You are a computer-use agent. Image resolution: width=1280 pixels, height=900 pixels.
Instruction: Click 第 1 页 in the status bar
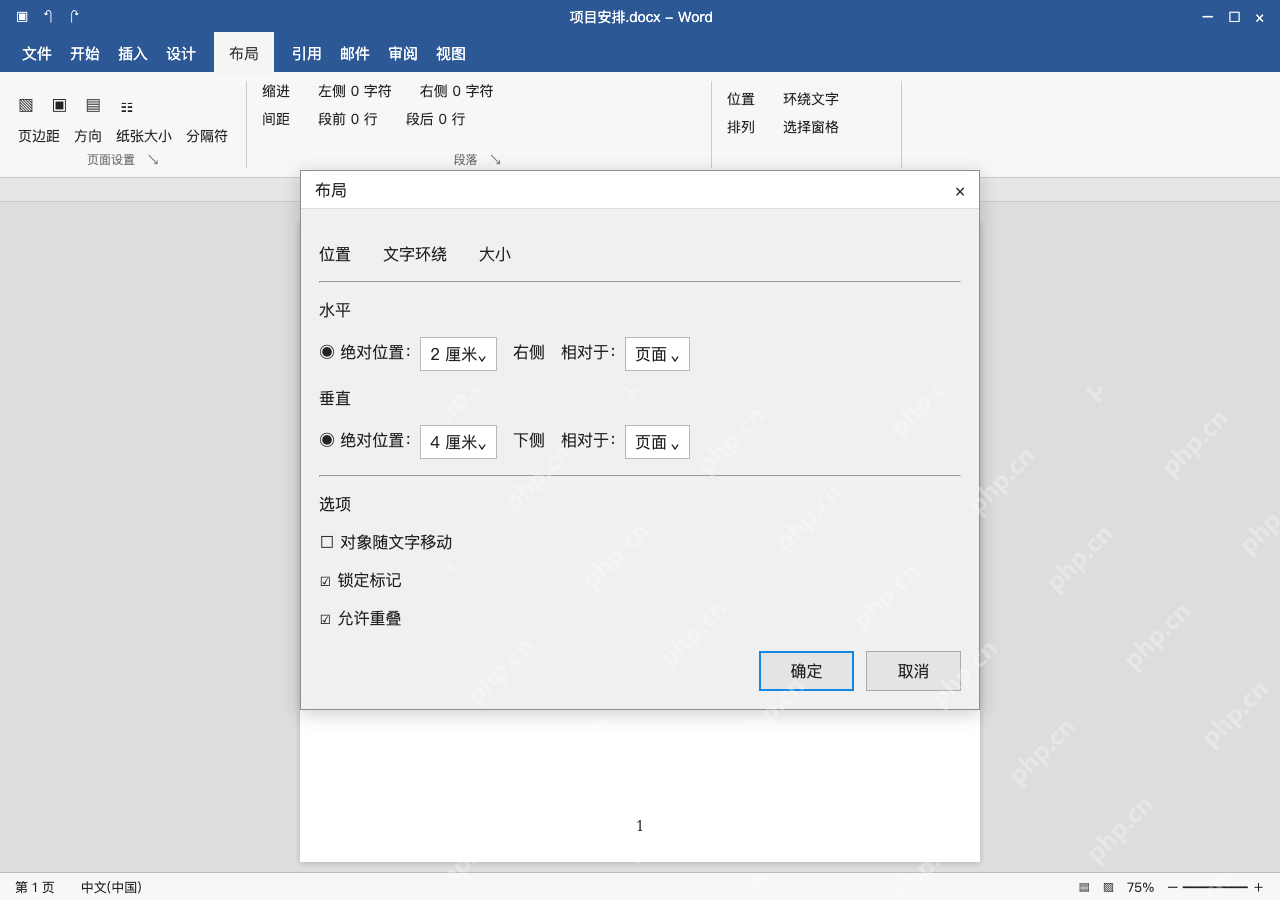point(35,887)
